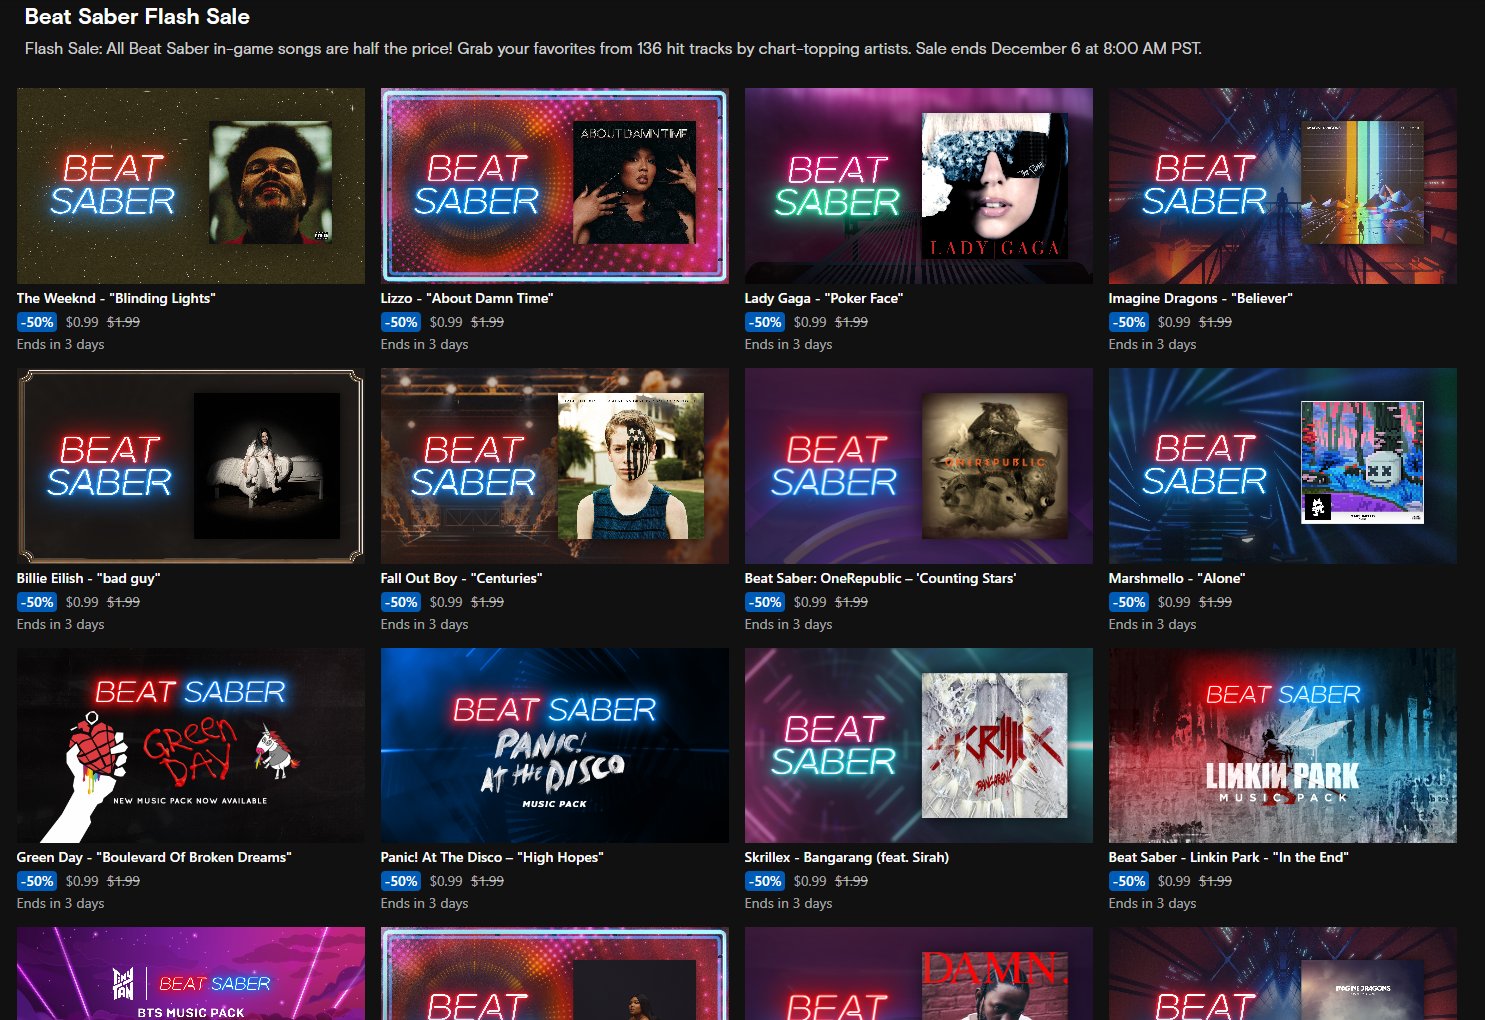Open The Weeknd Blinding Lights thumbnail
Screen dimensions: 1485x1020
(191, 186)
